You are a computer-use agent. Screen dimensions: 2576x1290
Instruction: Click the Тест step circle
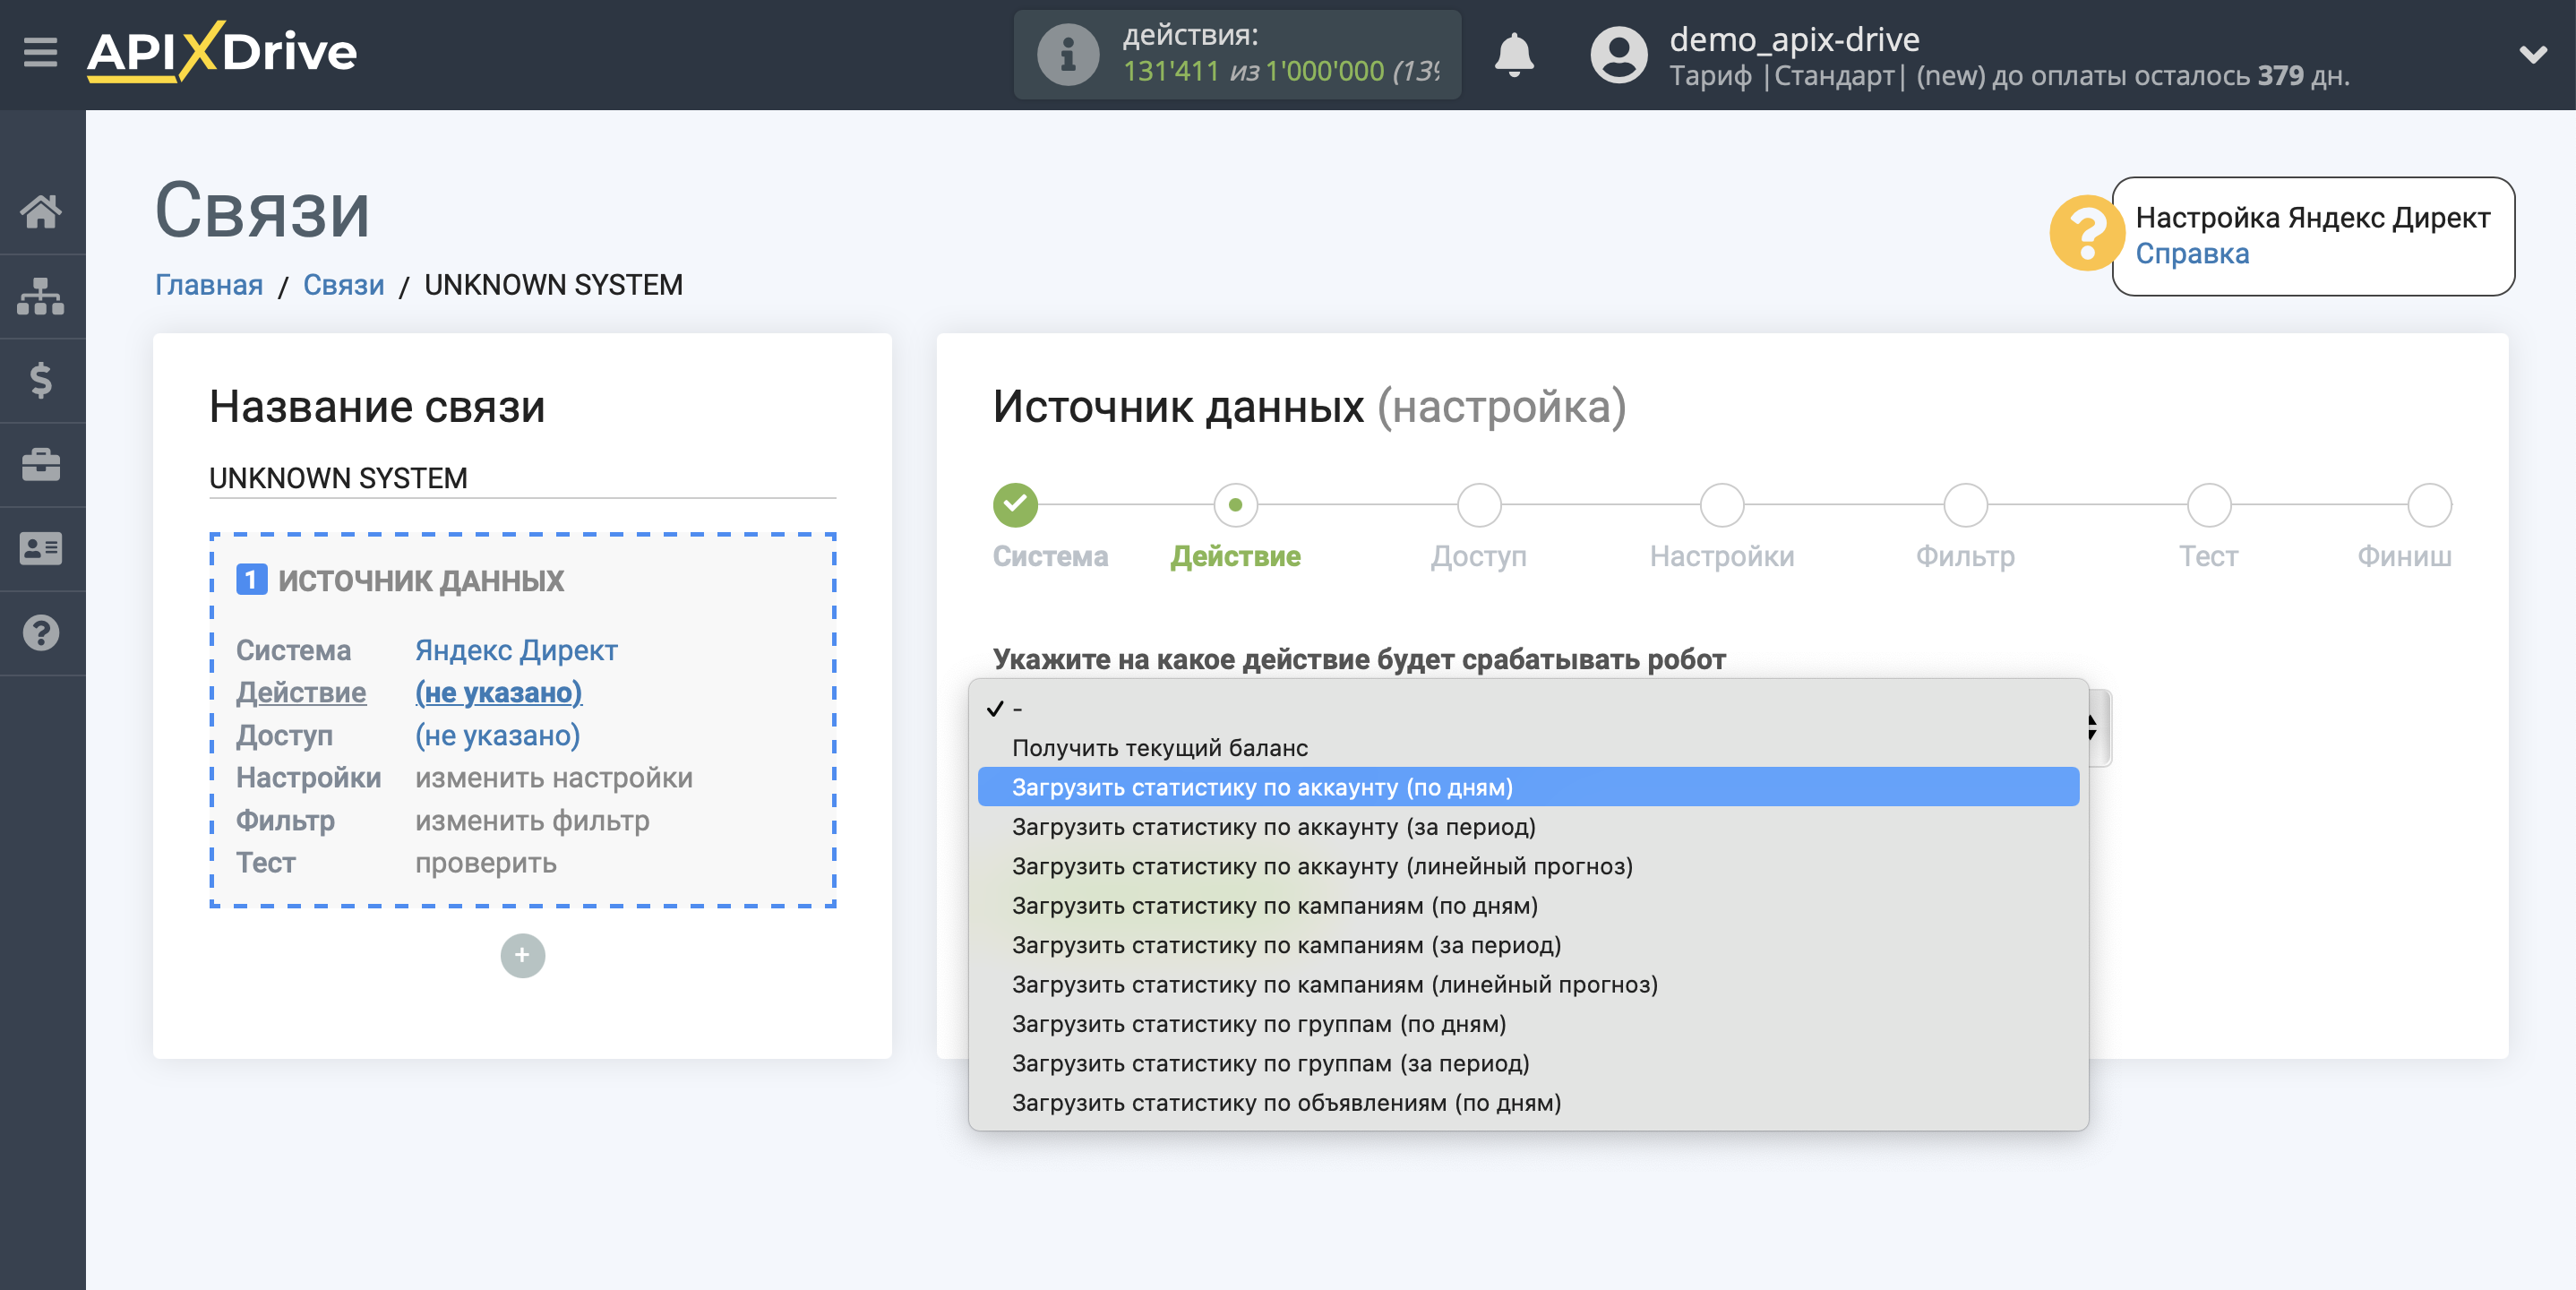pyautogui.click(x=2209, y=505)
